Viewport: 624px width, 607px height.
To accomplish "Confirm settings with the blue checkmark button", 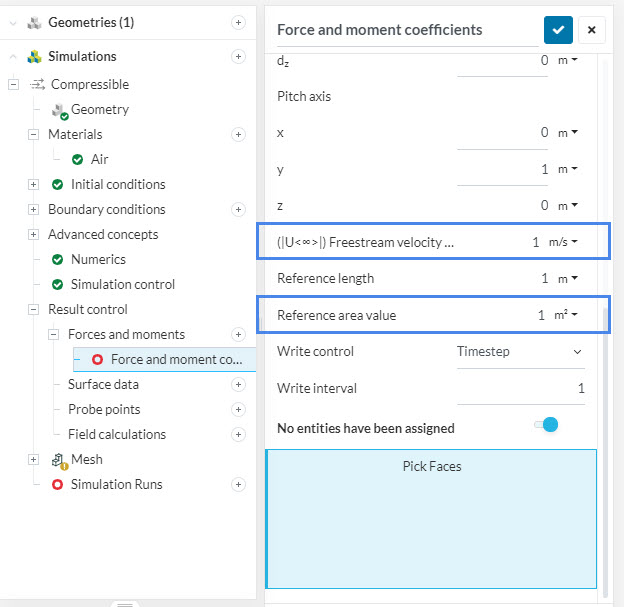I will coord(558,30).
